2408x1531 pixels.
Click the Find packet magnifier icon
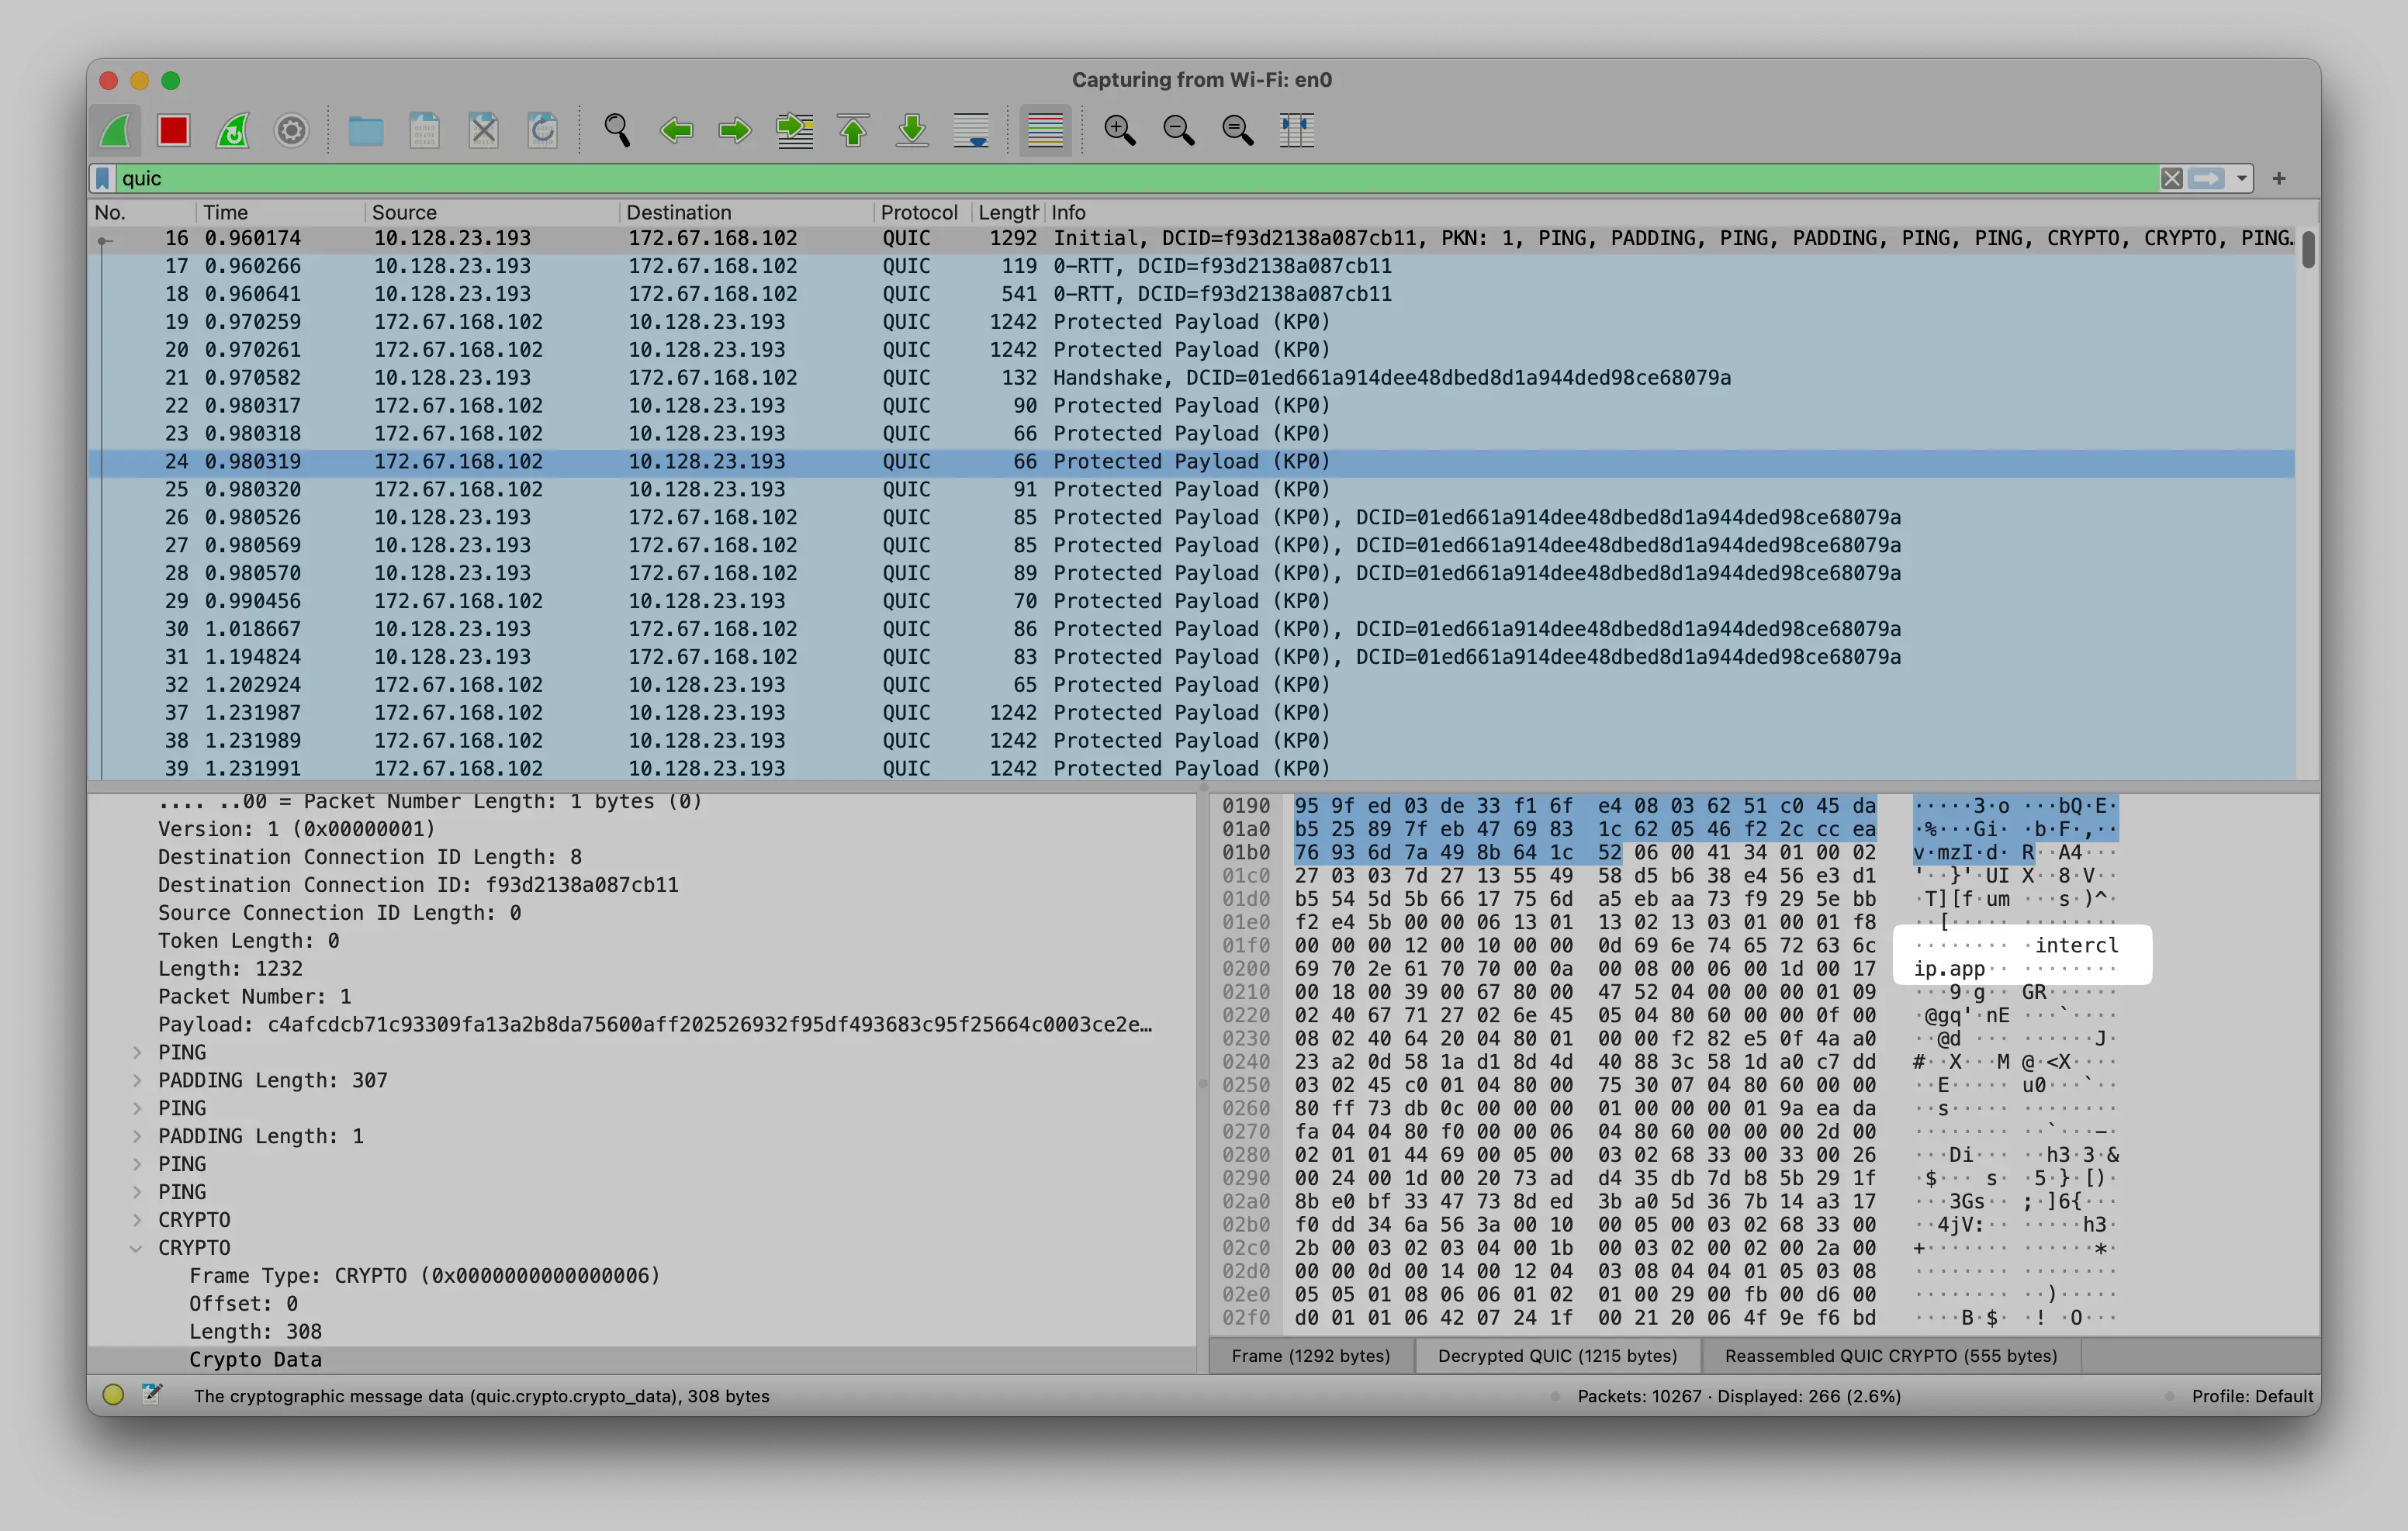(617, 131)
